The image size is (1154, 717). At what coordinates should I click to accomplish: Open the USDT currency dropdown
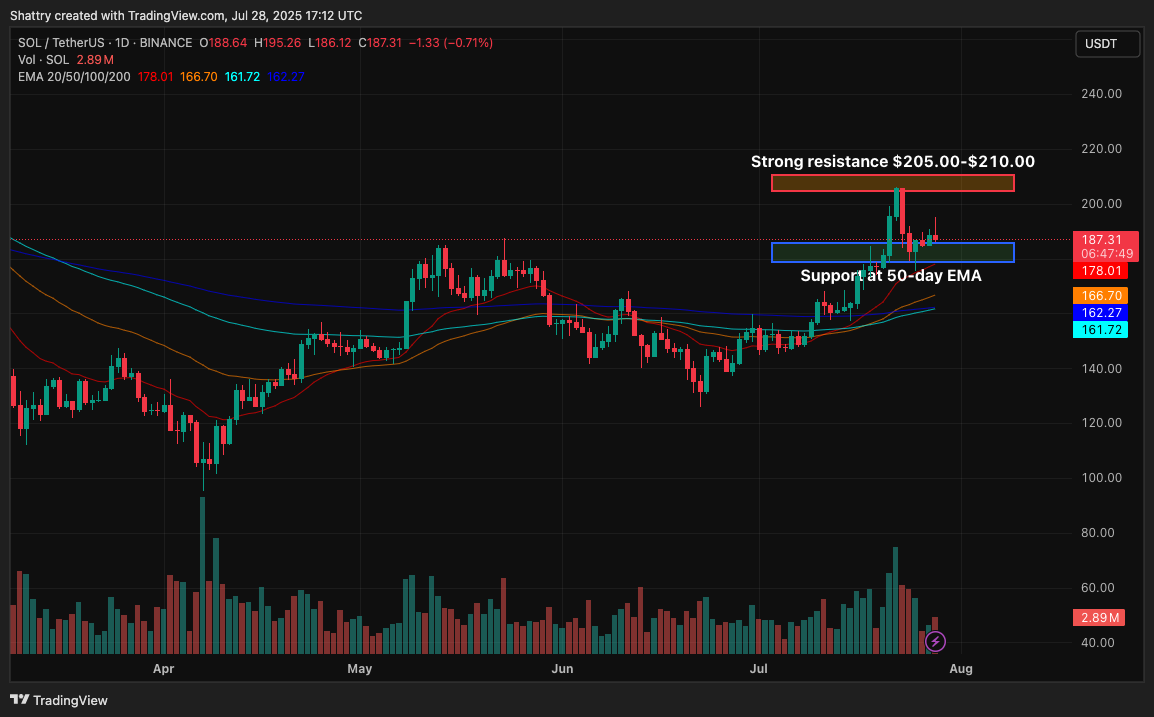[1107, 43]
